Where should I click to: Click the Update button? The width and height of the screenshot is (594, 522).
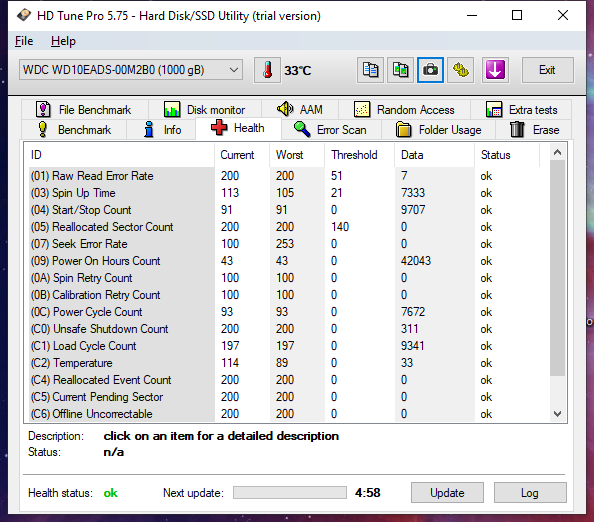click(x=447, y=493)
